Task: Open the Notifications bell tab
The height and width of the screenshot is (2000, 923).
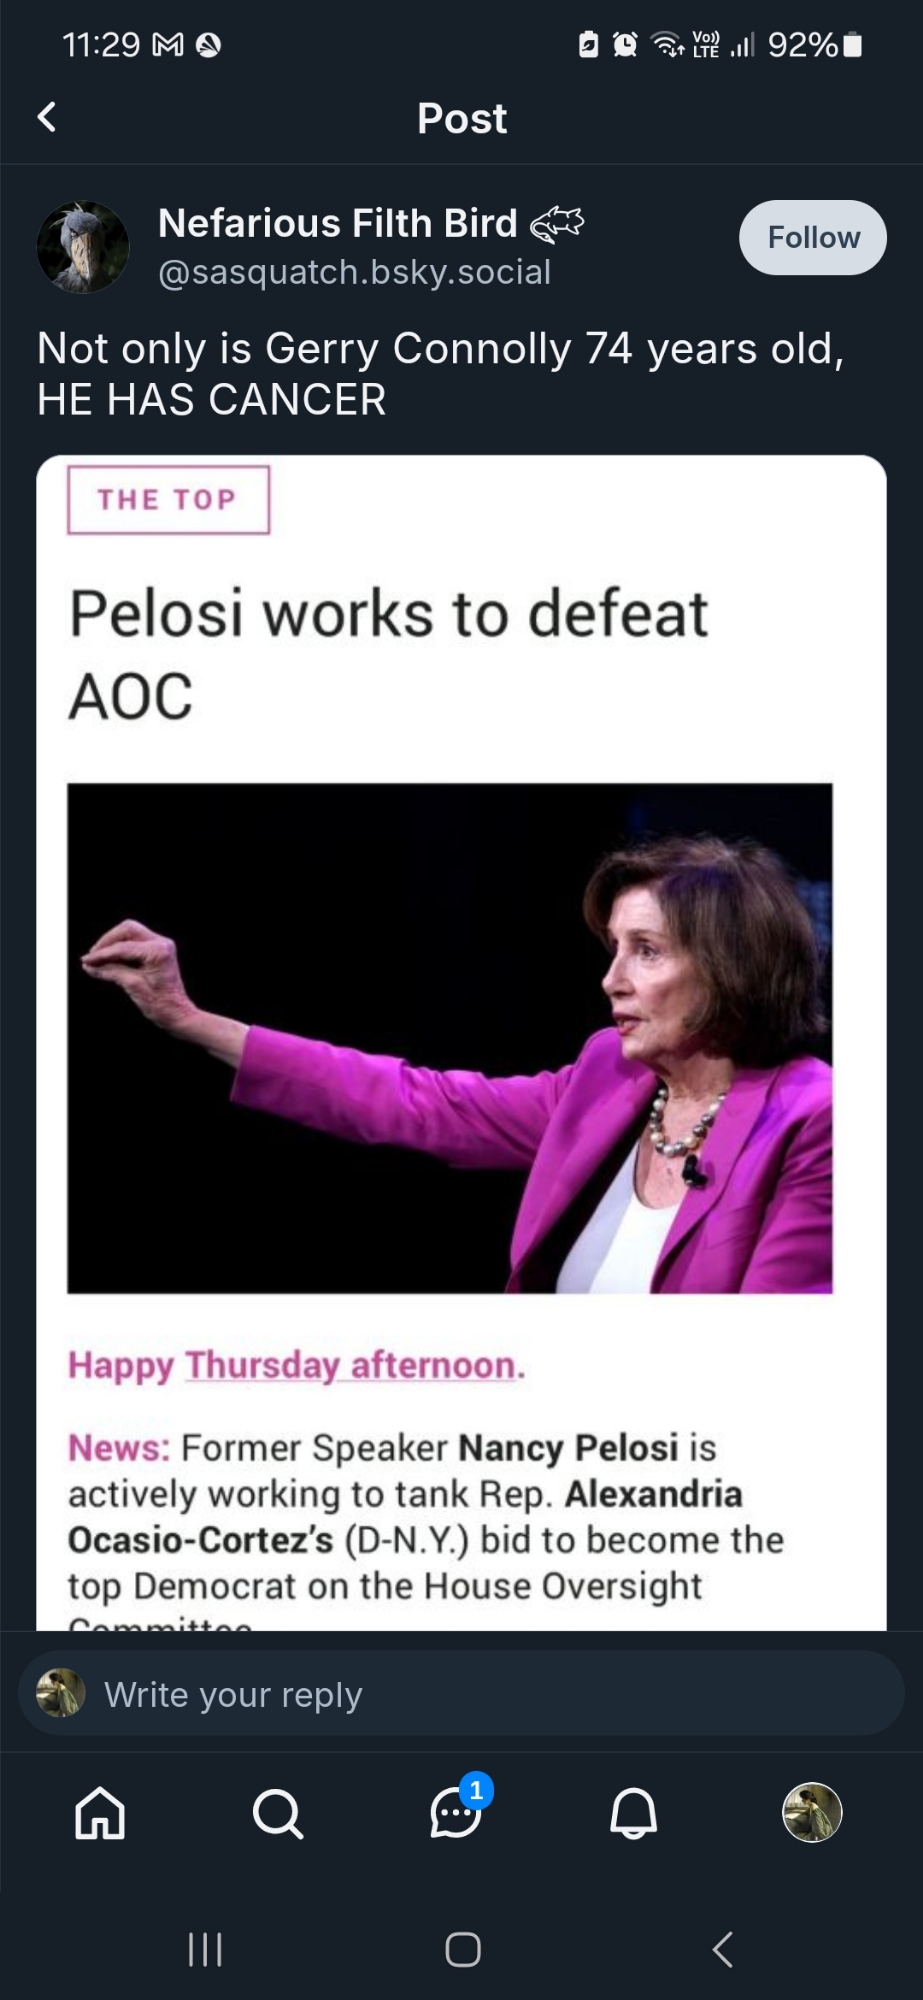Action: [x=633, y=1812]
